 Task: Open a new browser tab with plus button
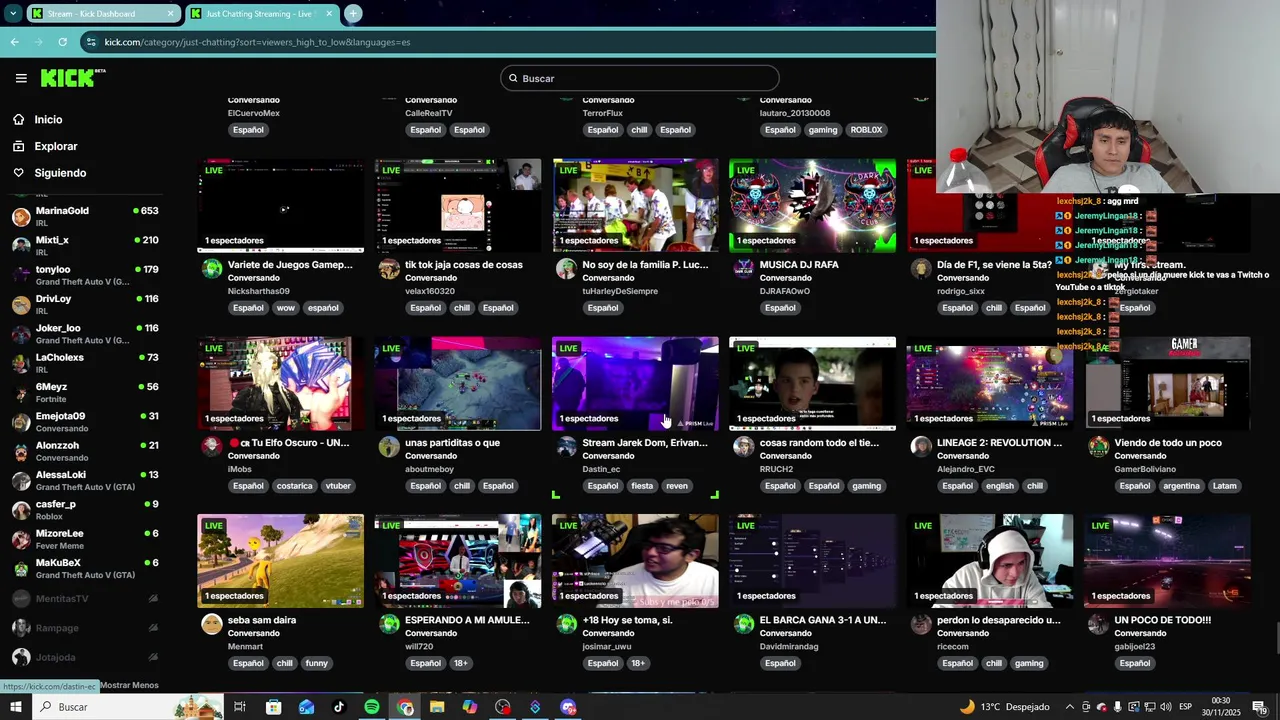pyautogui.click(x=353, y=13)
